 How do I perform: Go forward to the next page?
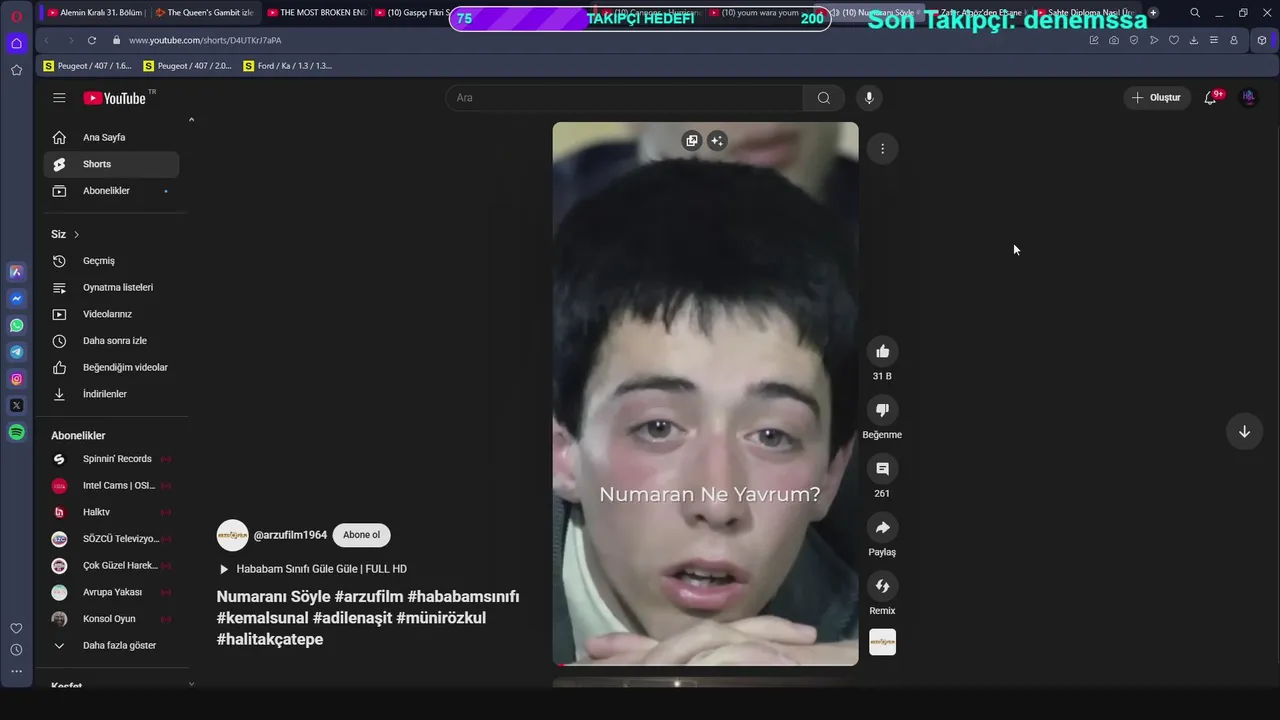[69, 40]
